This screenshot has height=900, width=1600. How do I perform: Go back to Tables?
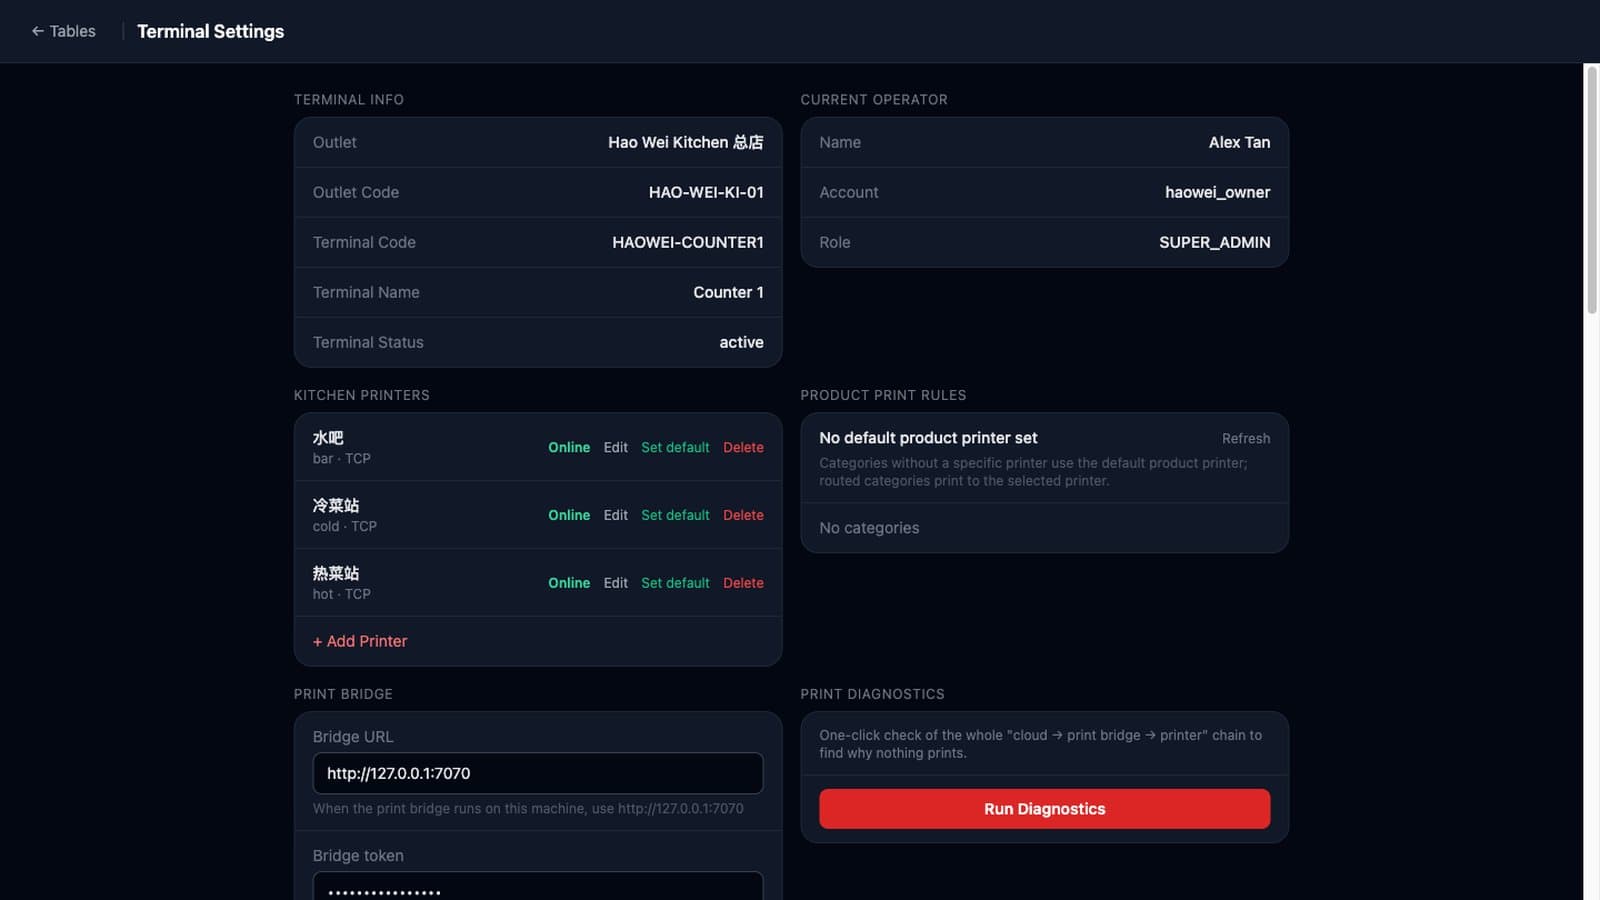click(x=63, y=31)
